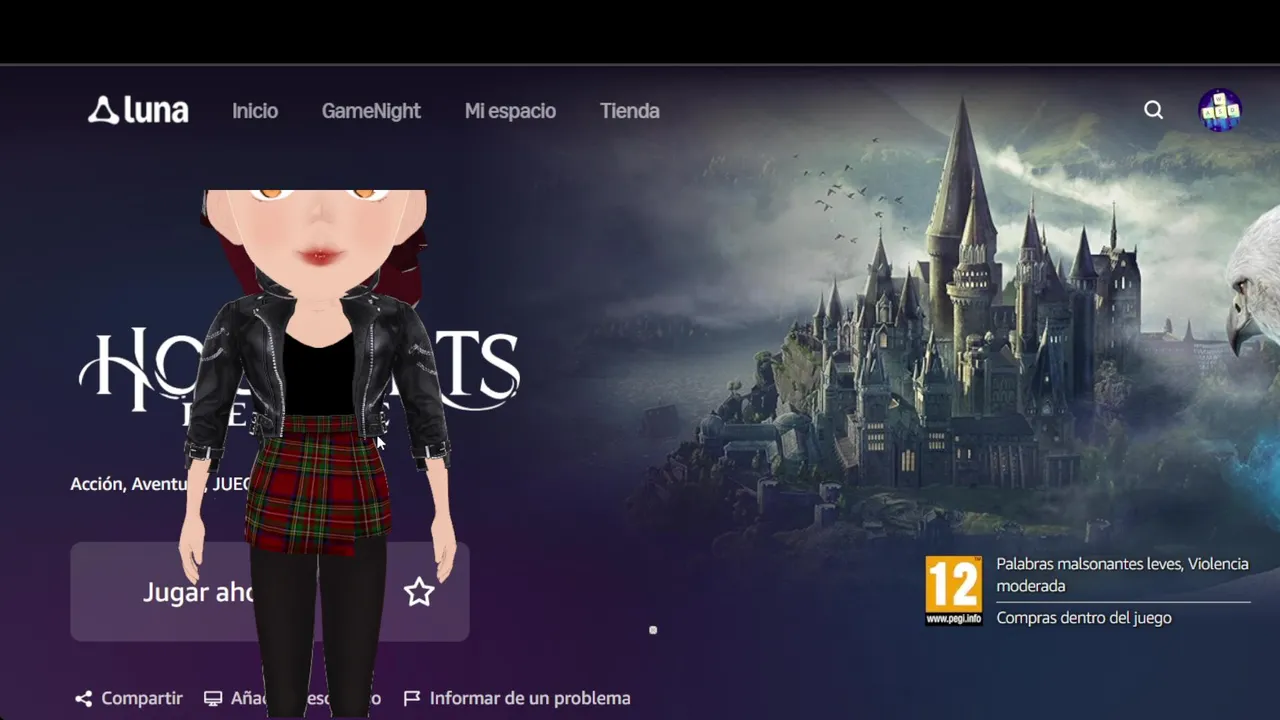Click the search magnifier icon

pos(1154,110)
